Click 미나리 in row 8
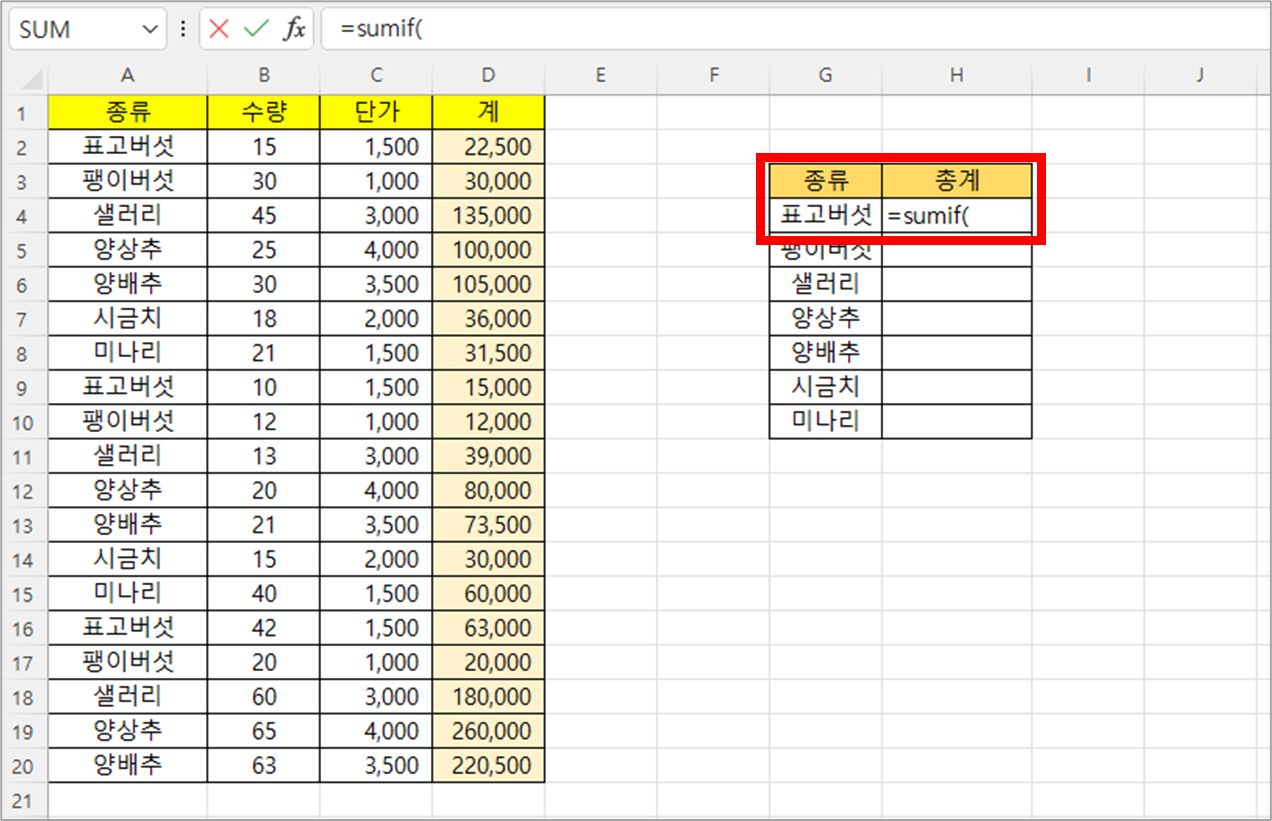This screenshot has width=1272, height=821. tap(128, 353)
